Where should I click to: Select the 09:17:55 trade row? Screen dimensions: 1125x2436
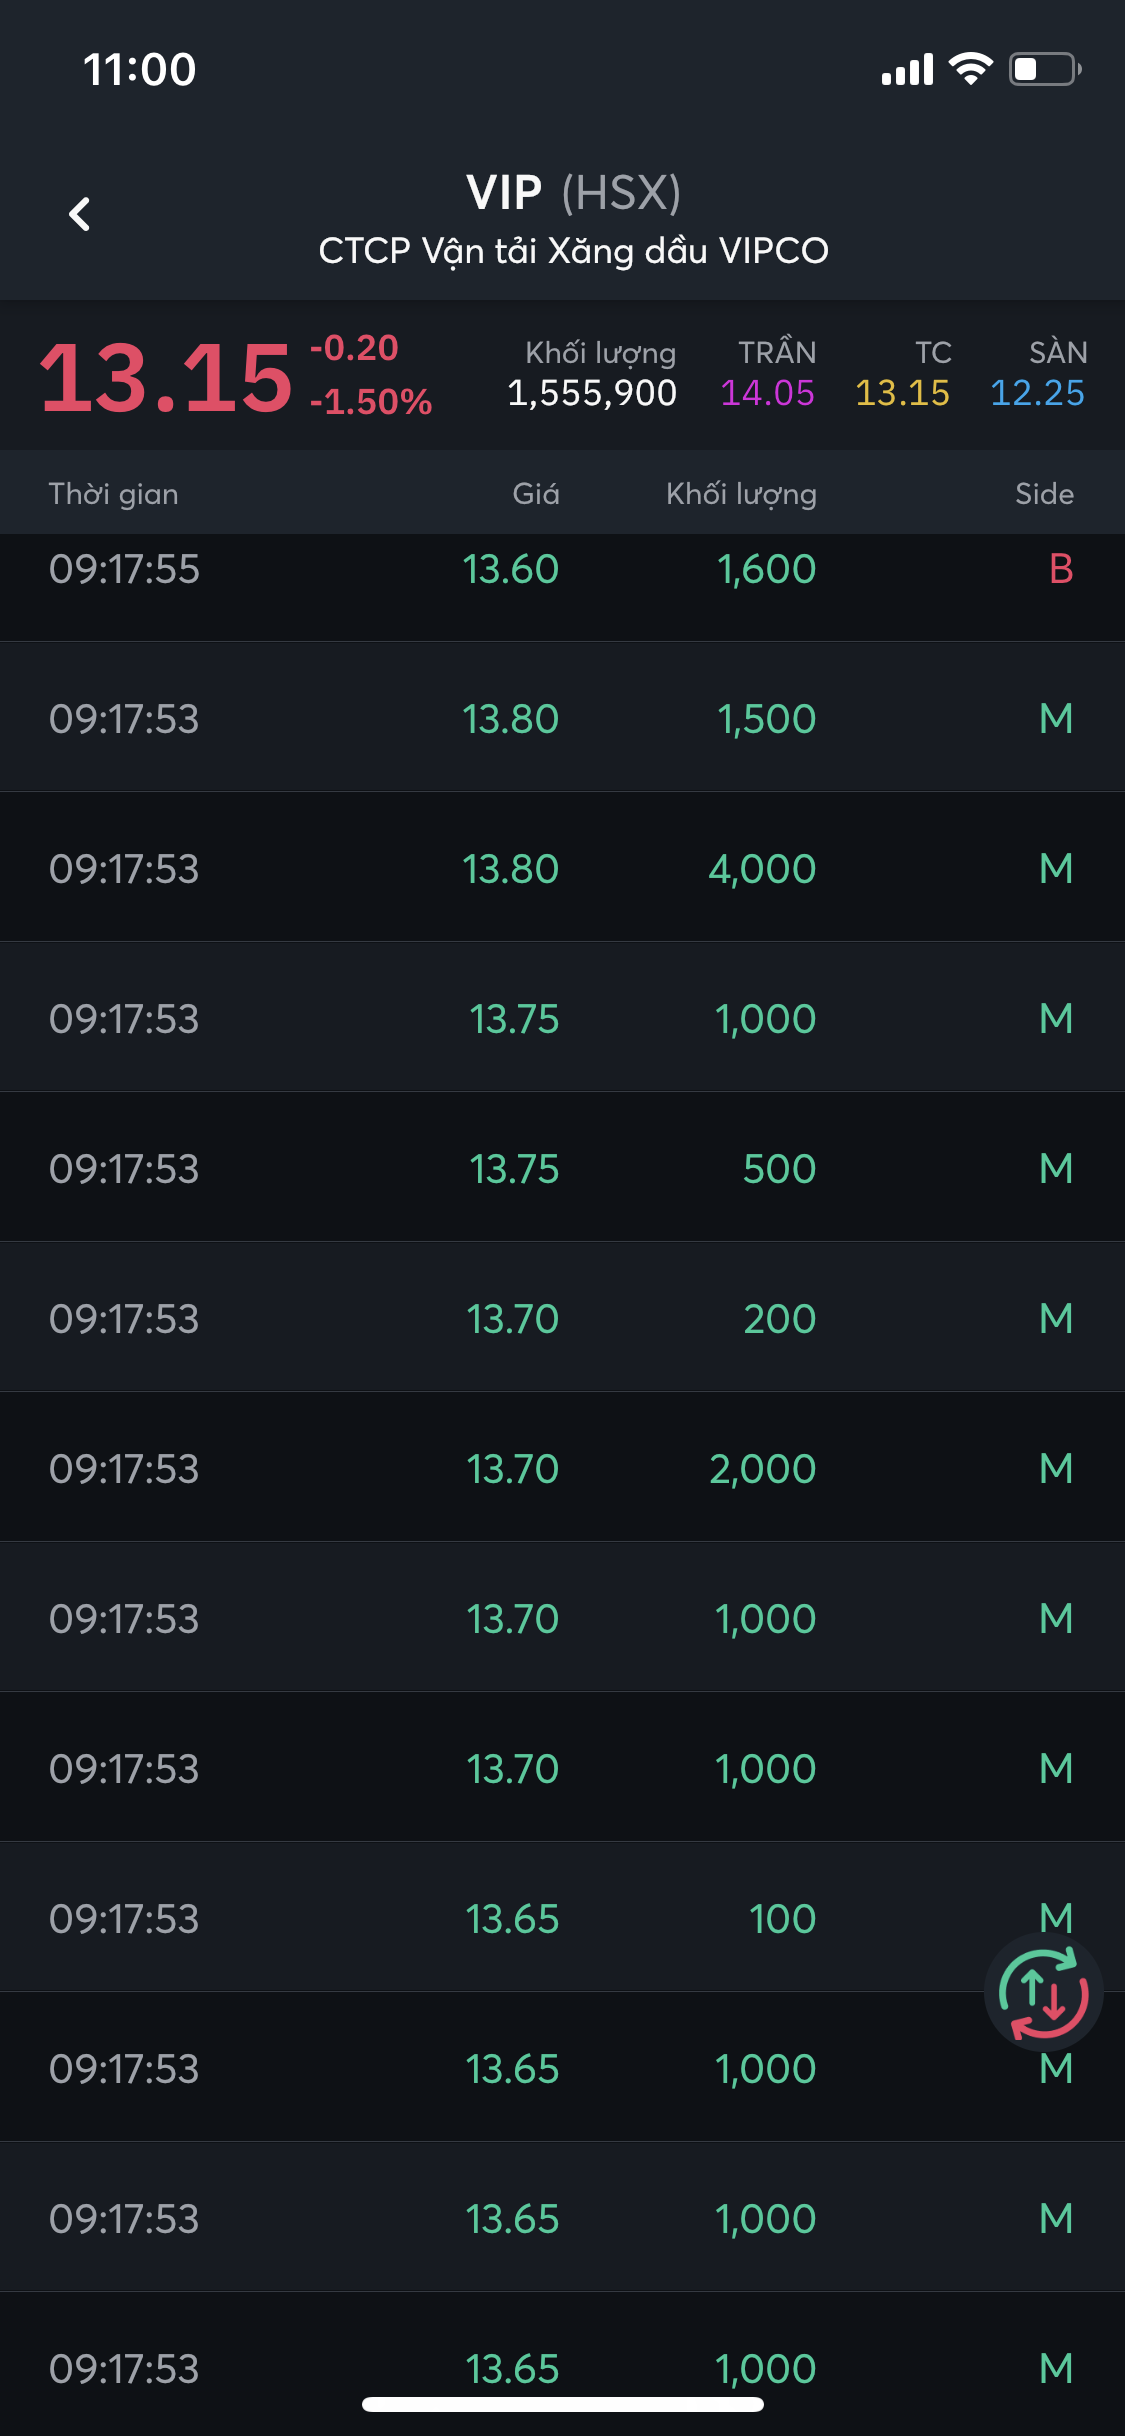coord(562,571)
